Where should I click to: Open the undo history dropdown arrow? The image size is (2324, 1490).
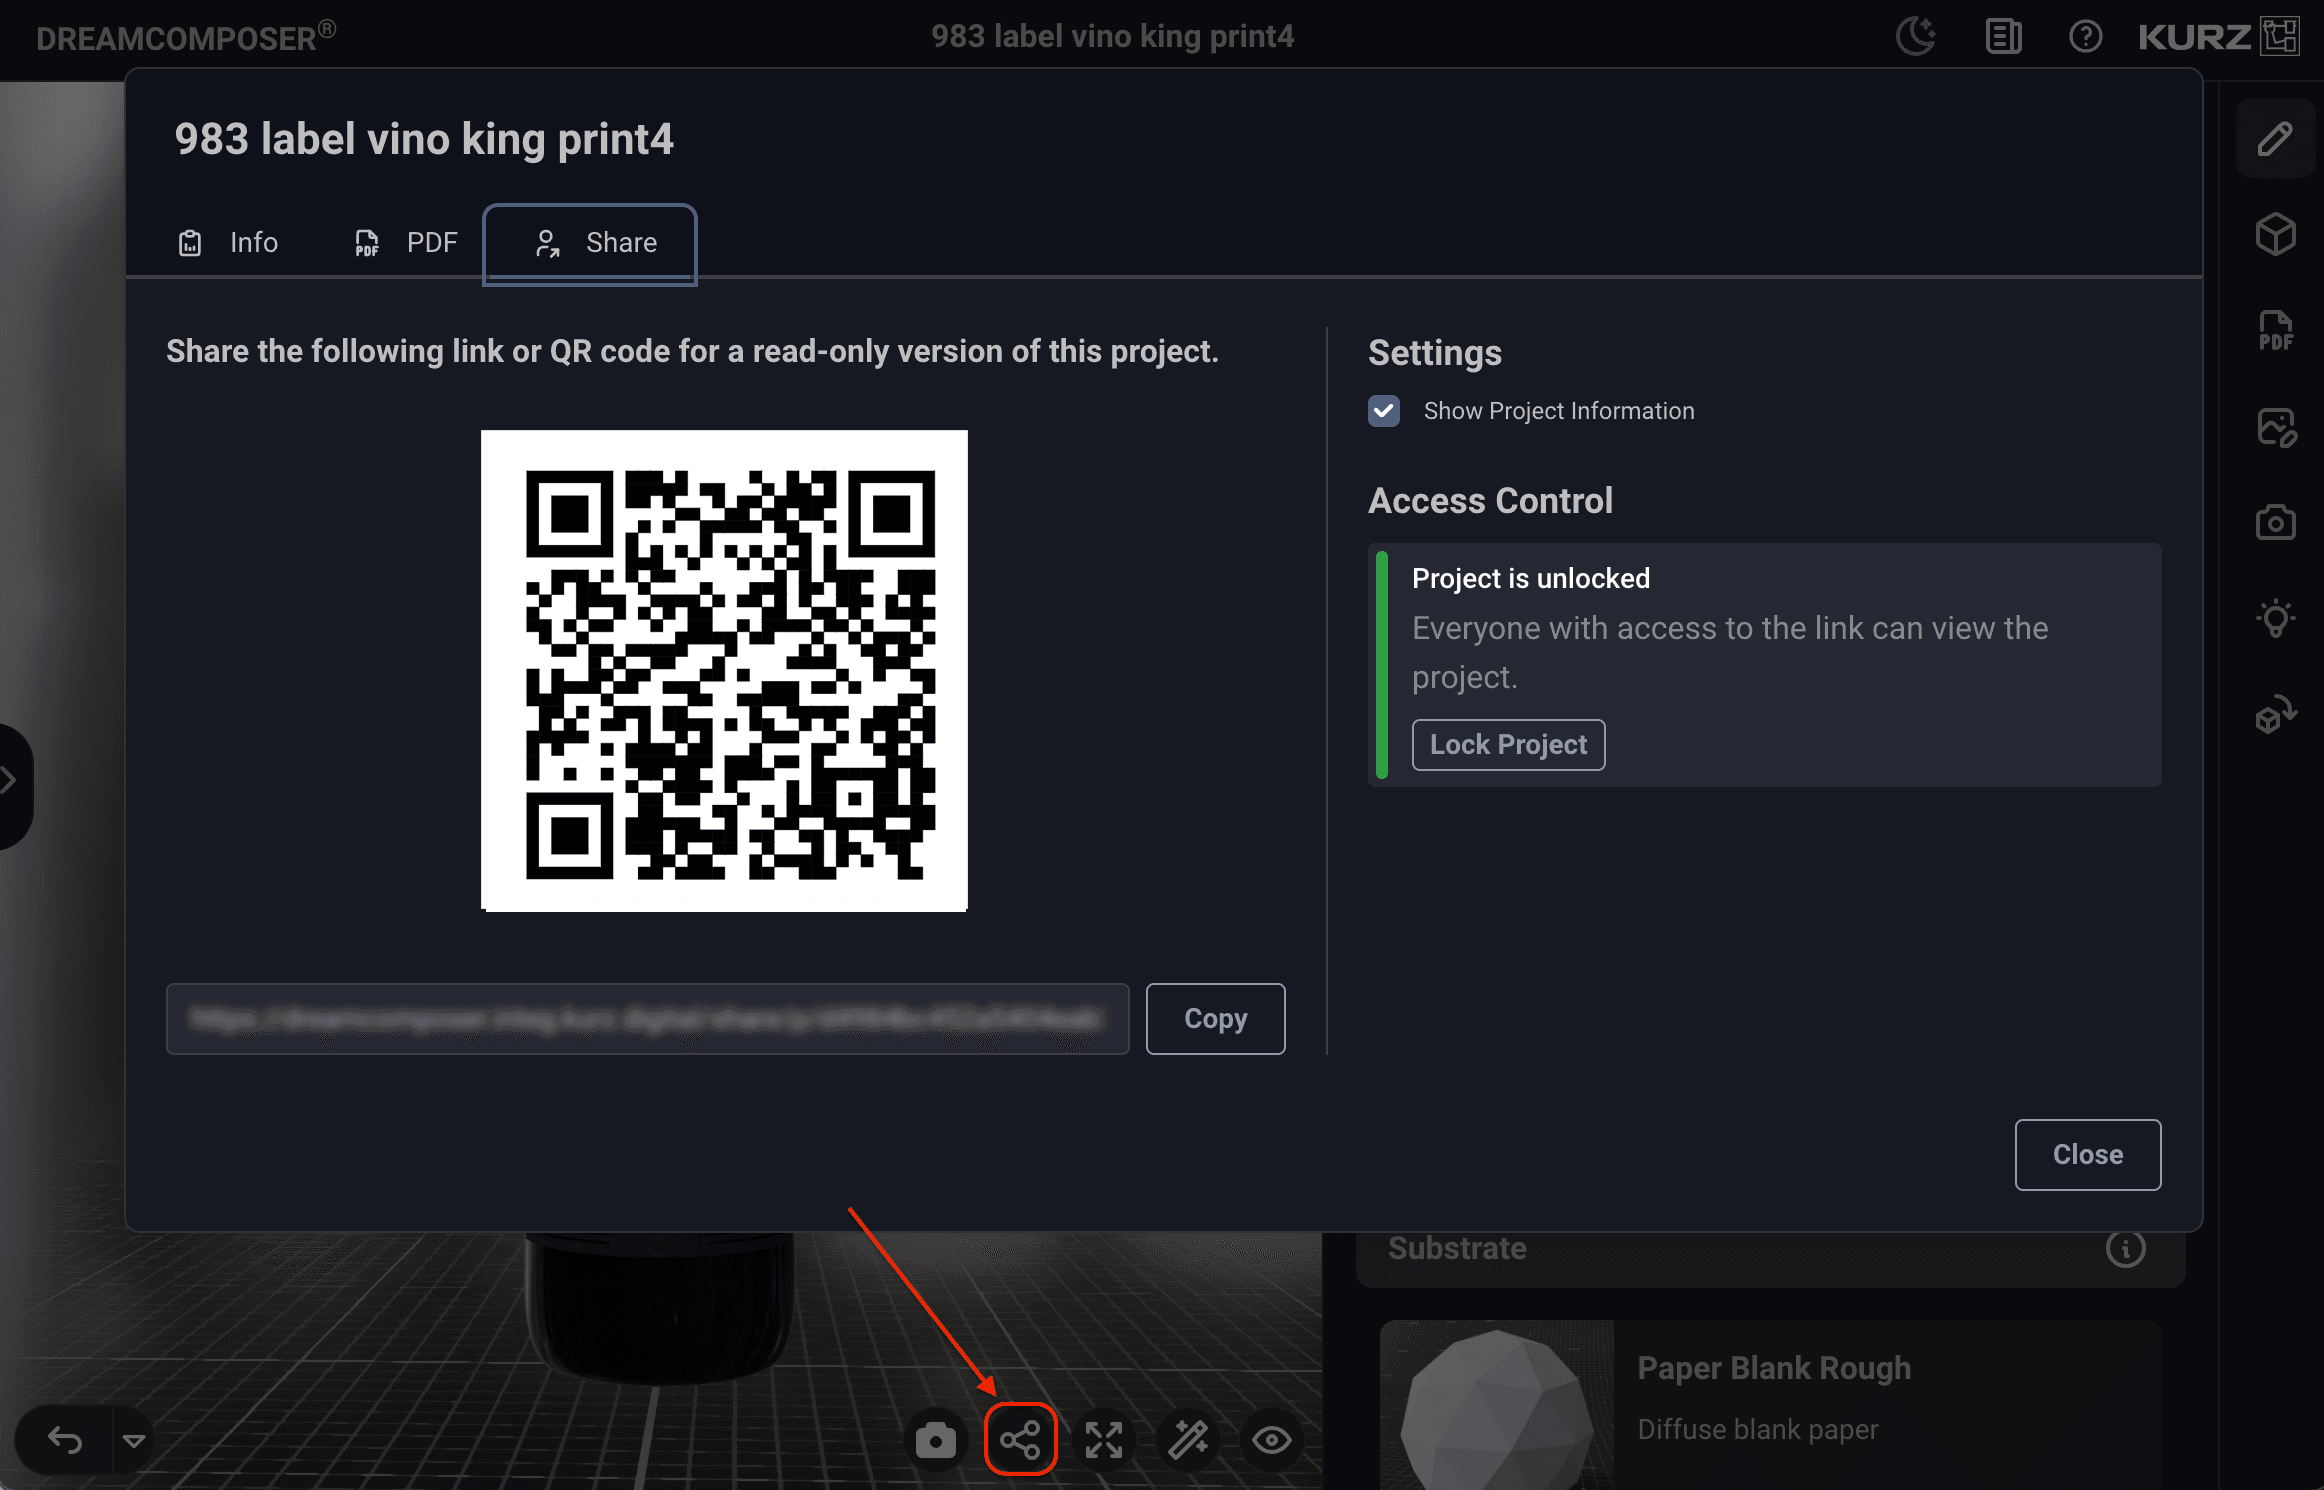pos(134,1440)
